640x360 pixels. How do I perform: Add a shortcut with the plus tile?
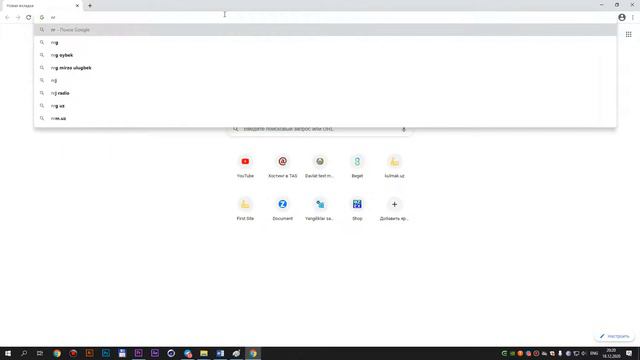tap(394, 209)
